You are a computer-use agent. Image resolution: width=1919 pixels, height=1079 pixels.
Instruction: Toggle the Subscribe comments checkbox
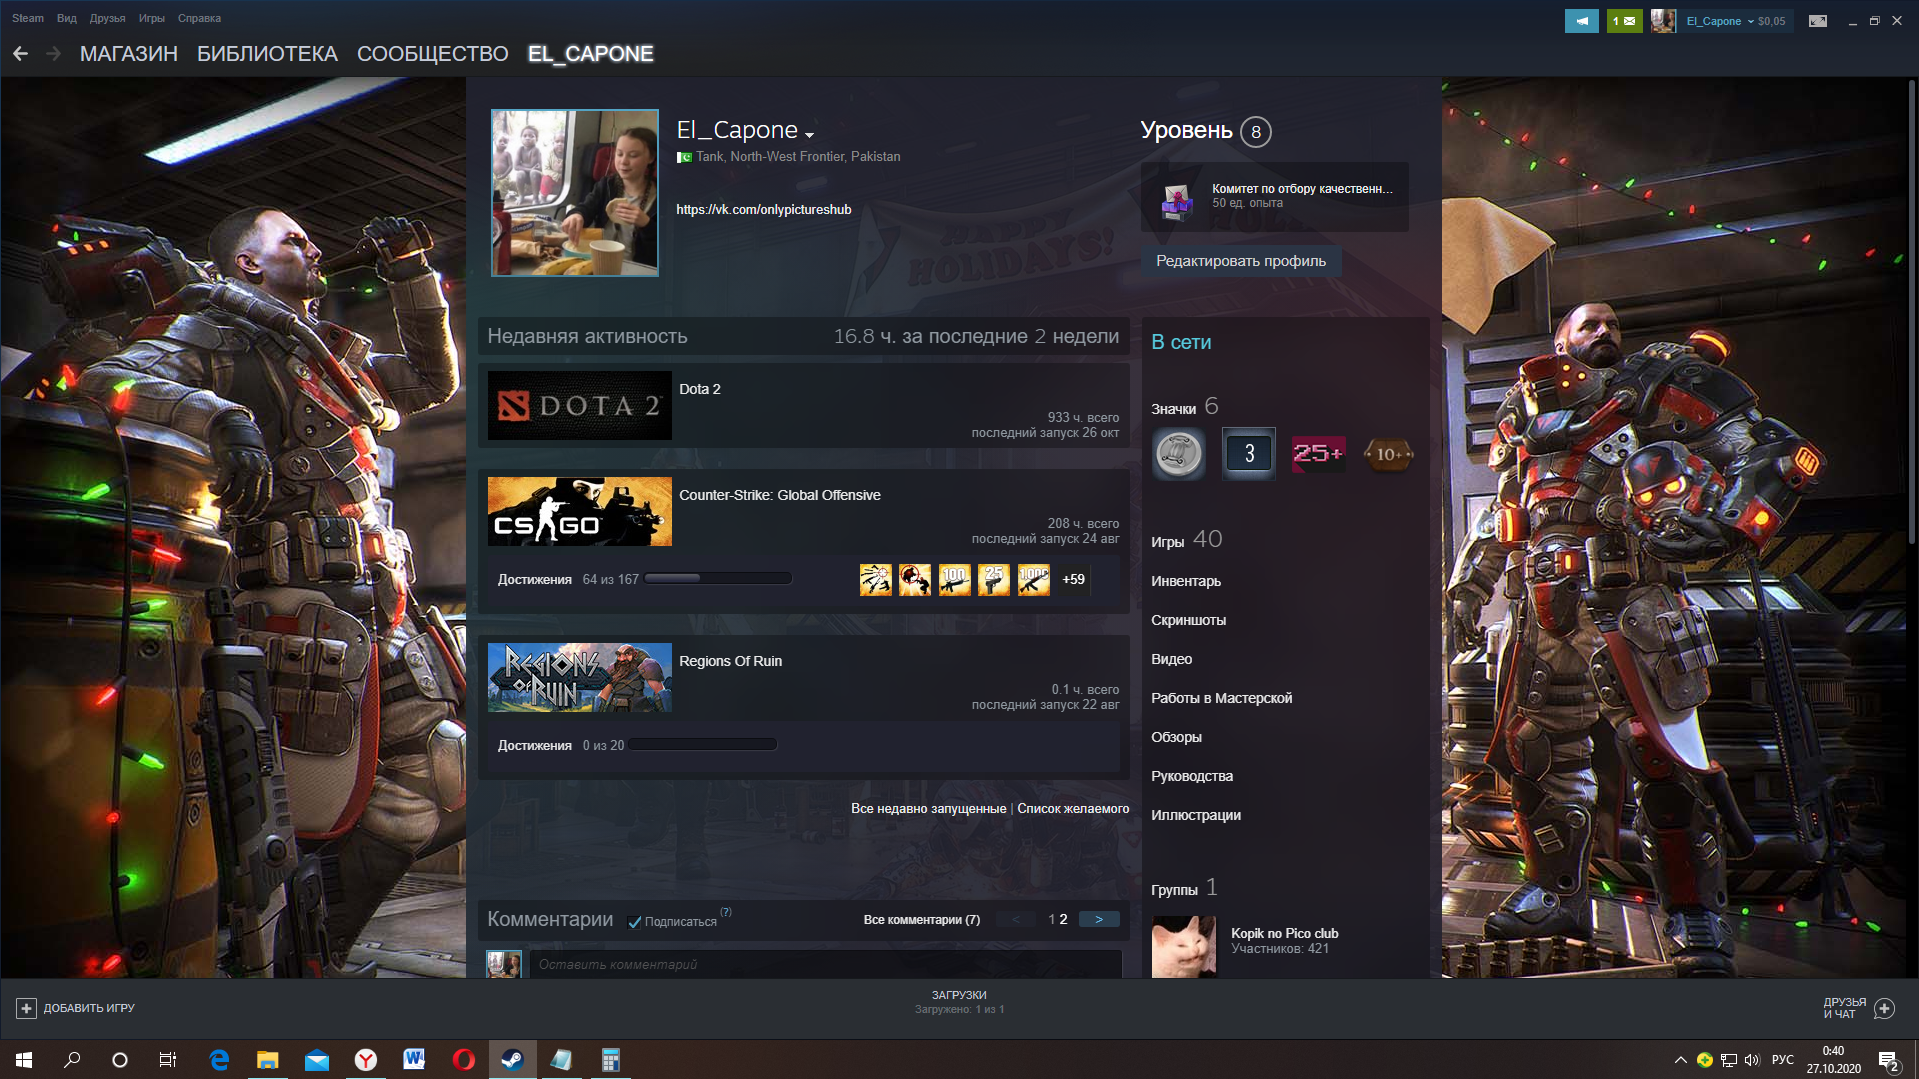634,922
